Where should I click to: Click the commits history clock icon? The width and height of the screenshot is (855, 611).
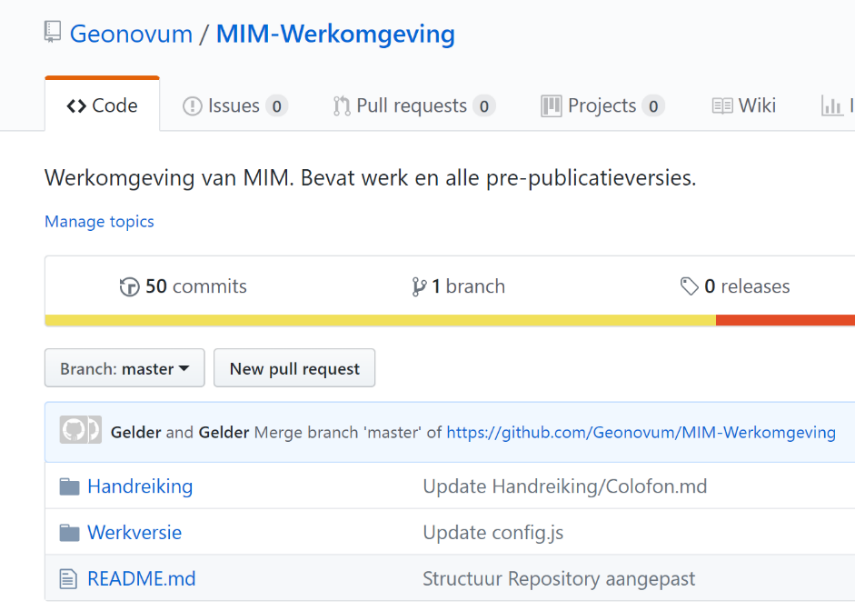click(x=129, y=287)
